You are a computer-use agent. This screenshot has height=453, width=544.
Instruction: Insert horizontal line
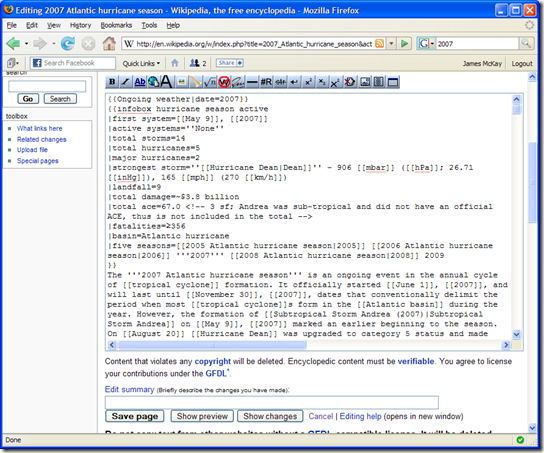coord(252,82)
